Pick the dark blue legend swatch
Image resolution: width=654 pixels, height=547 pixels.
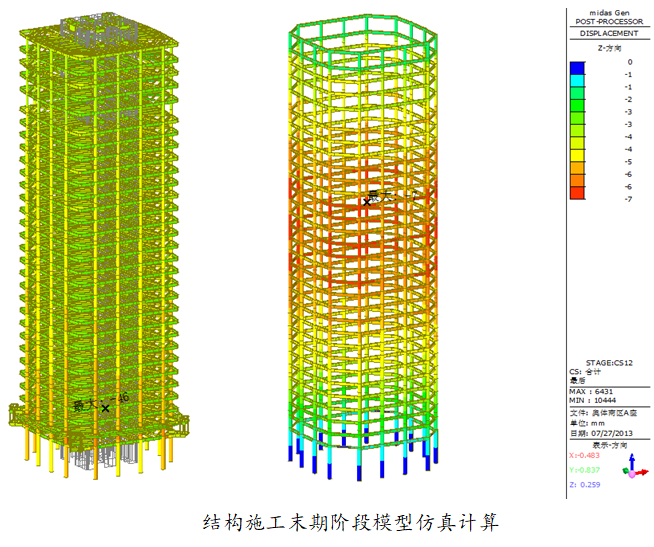[x=577, y=68]
